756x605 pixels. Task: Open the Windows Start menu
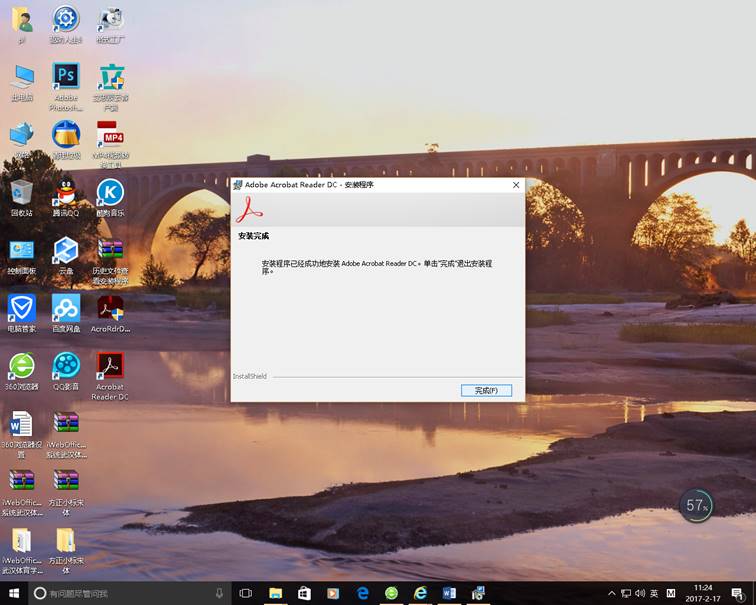pyautogui.click(x=13, y=593)
